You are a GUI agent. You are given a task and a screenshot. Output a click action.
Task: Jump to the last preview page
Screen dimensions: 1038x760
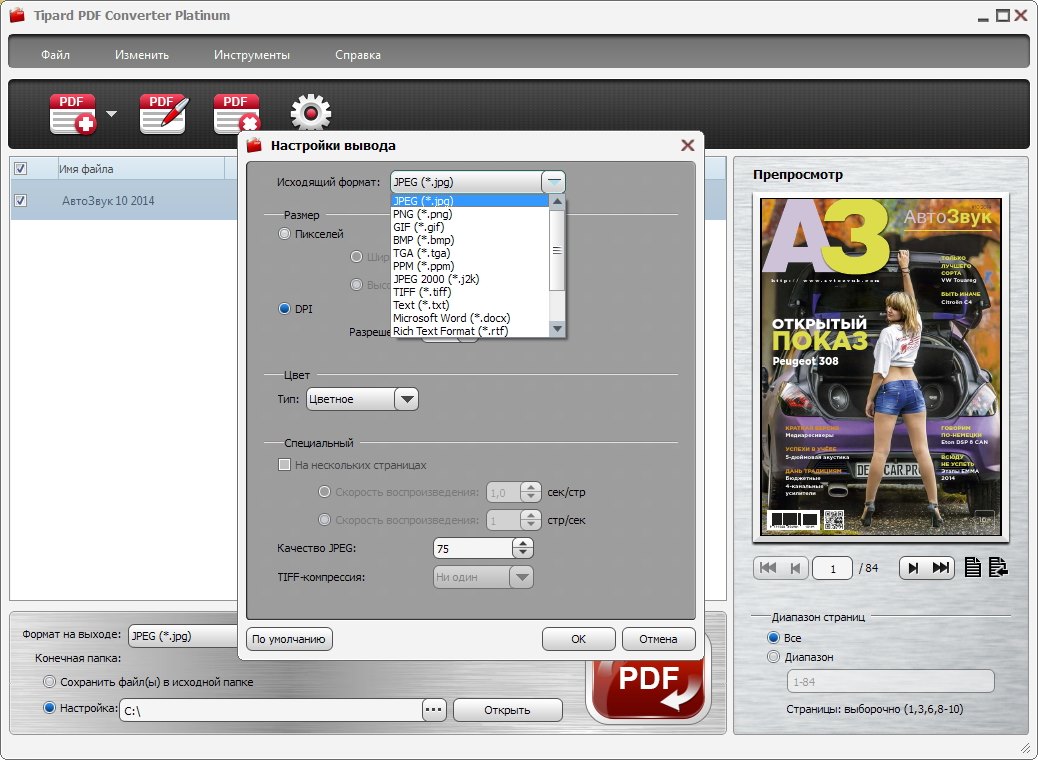coord(941,568)
